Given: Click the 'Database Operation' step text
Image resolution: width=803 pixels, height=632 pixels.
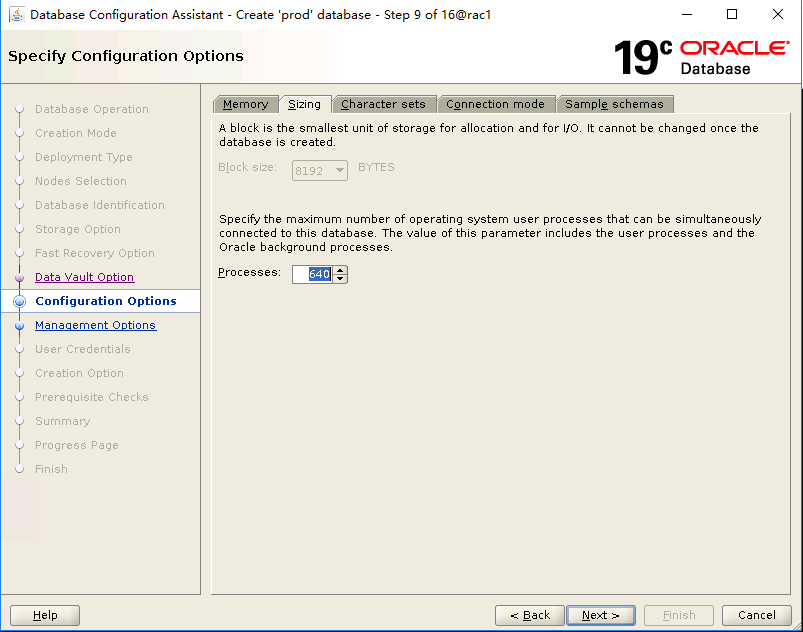Looking at the screenshot, I should click(x=92, y=109).
